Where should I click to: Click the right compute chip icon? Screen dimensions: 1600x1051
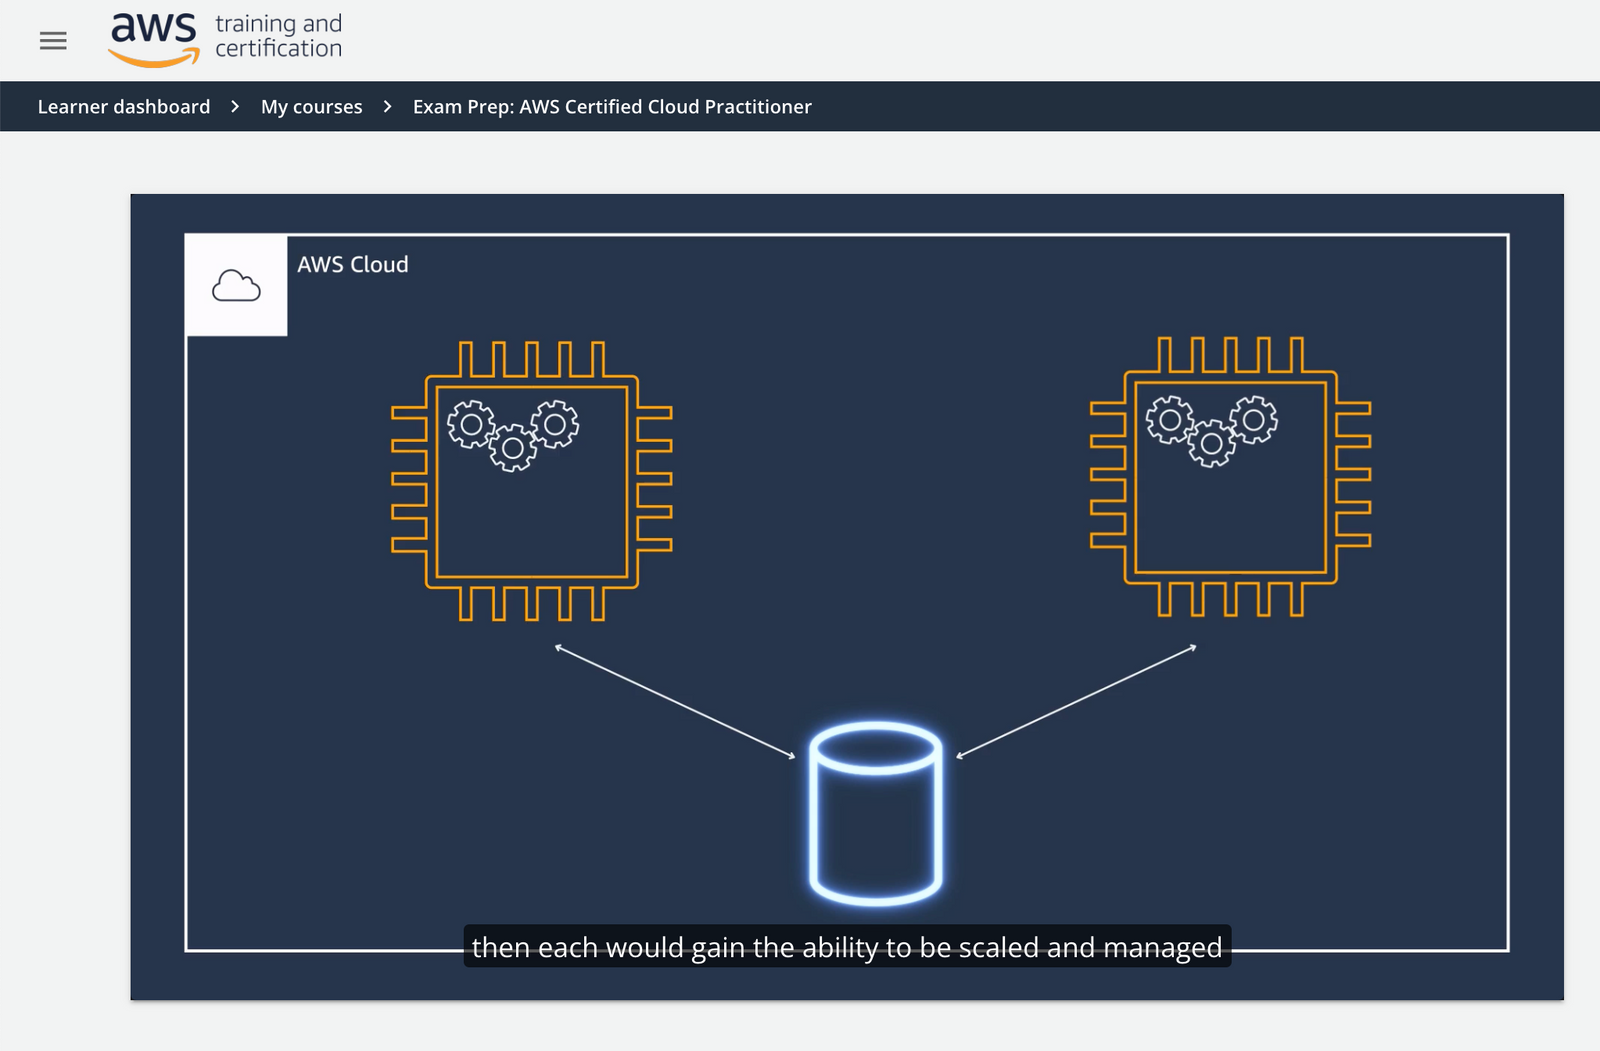coord(1230,477)
